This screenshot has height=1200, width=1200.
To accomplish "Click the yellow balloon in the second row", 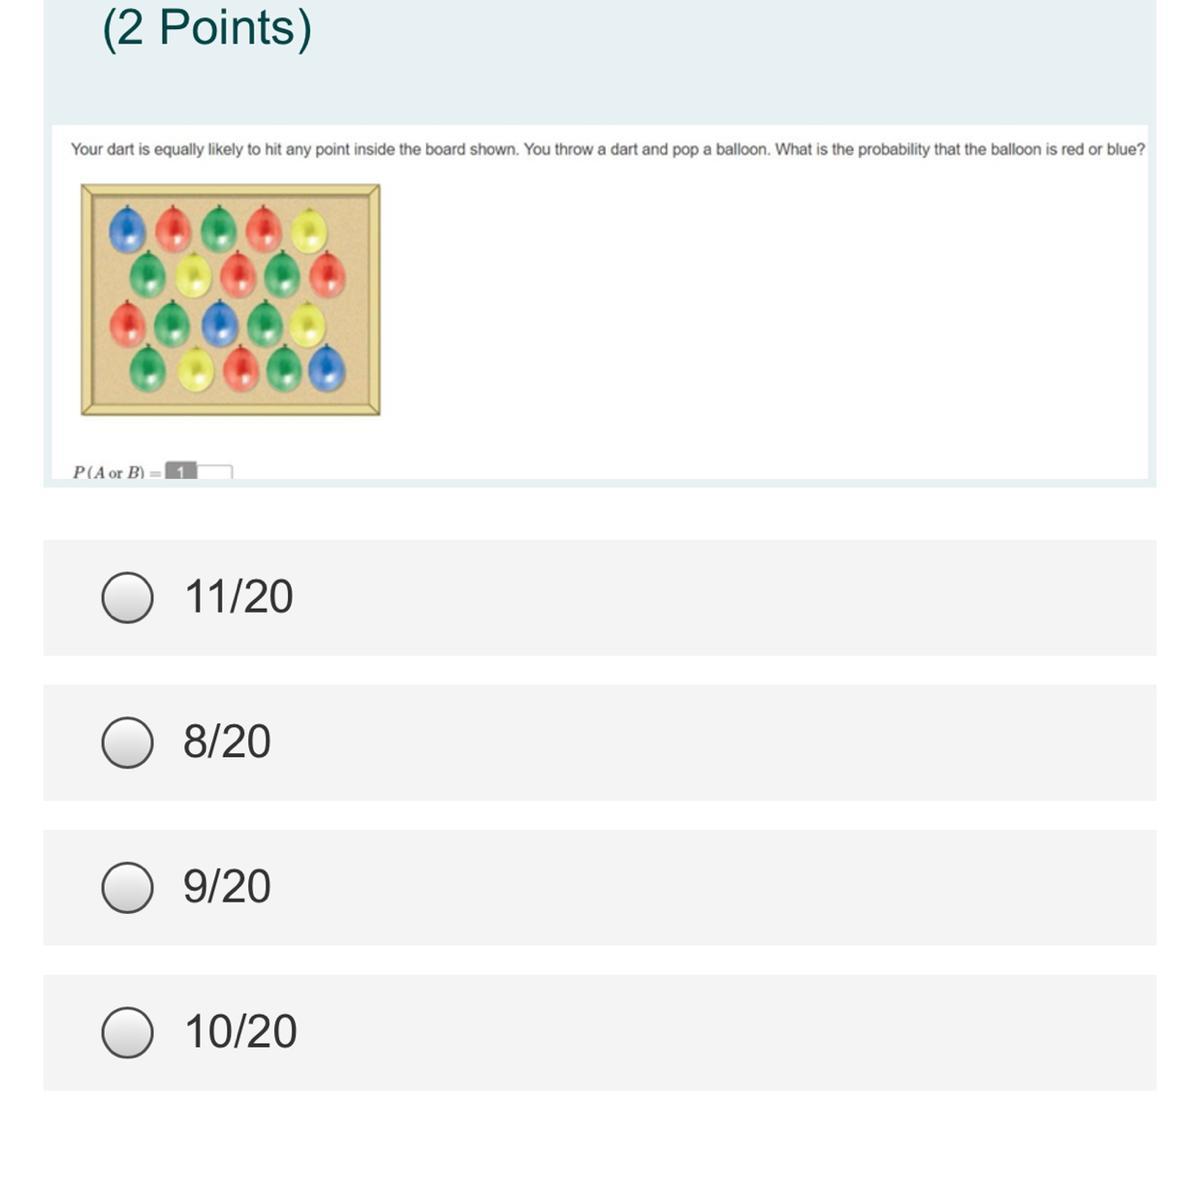I will coord(193,275).
